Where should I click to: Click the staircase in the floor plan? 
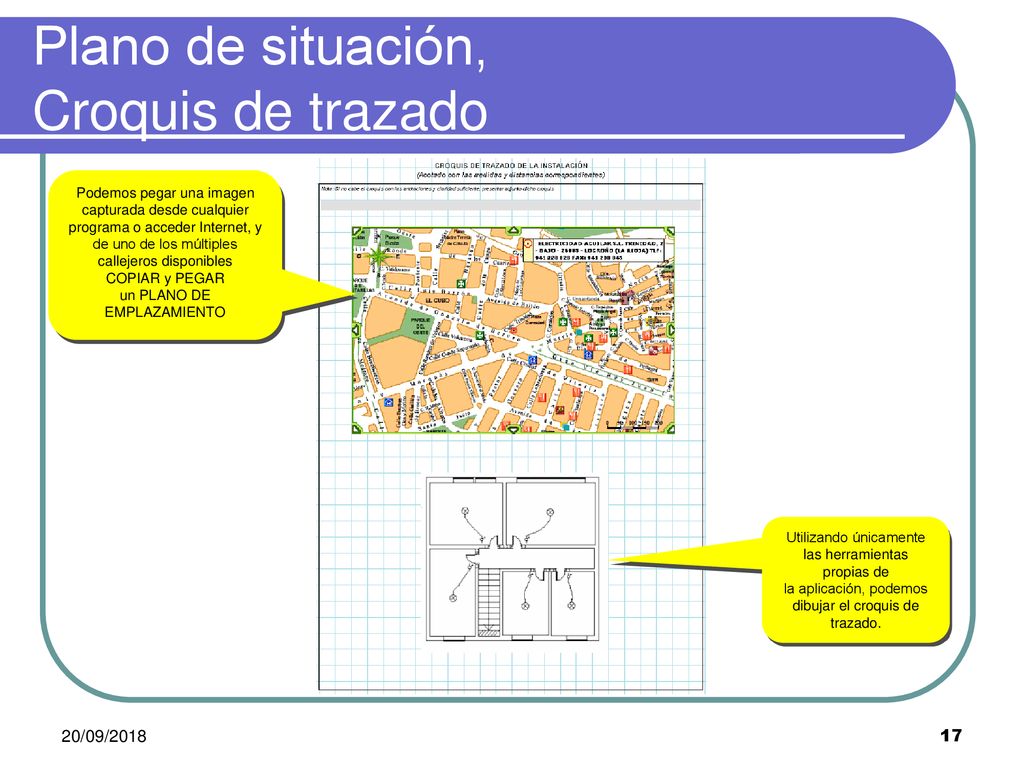point(488,601)
